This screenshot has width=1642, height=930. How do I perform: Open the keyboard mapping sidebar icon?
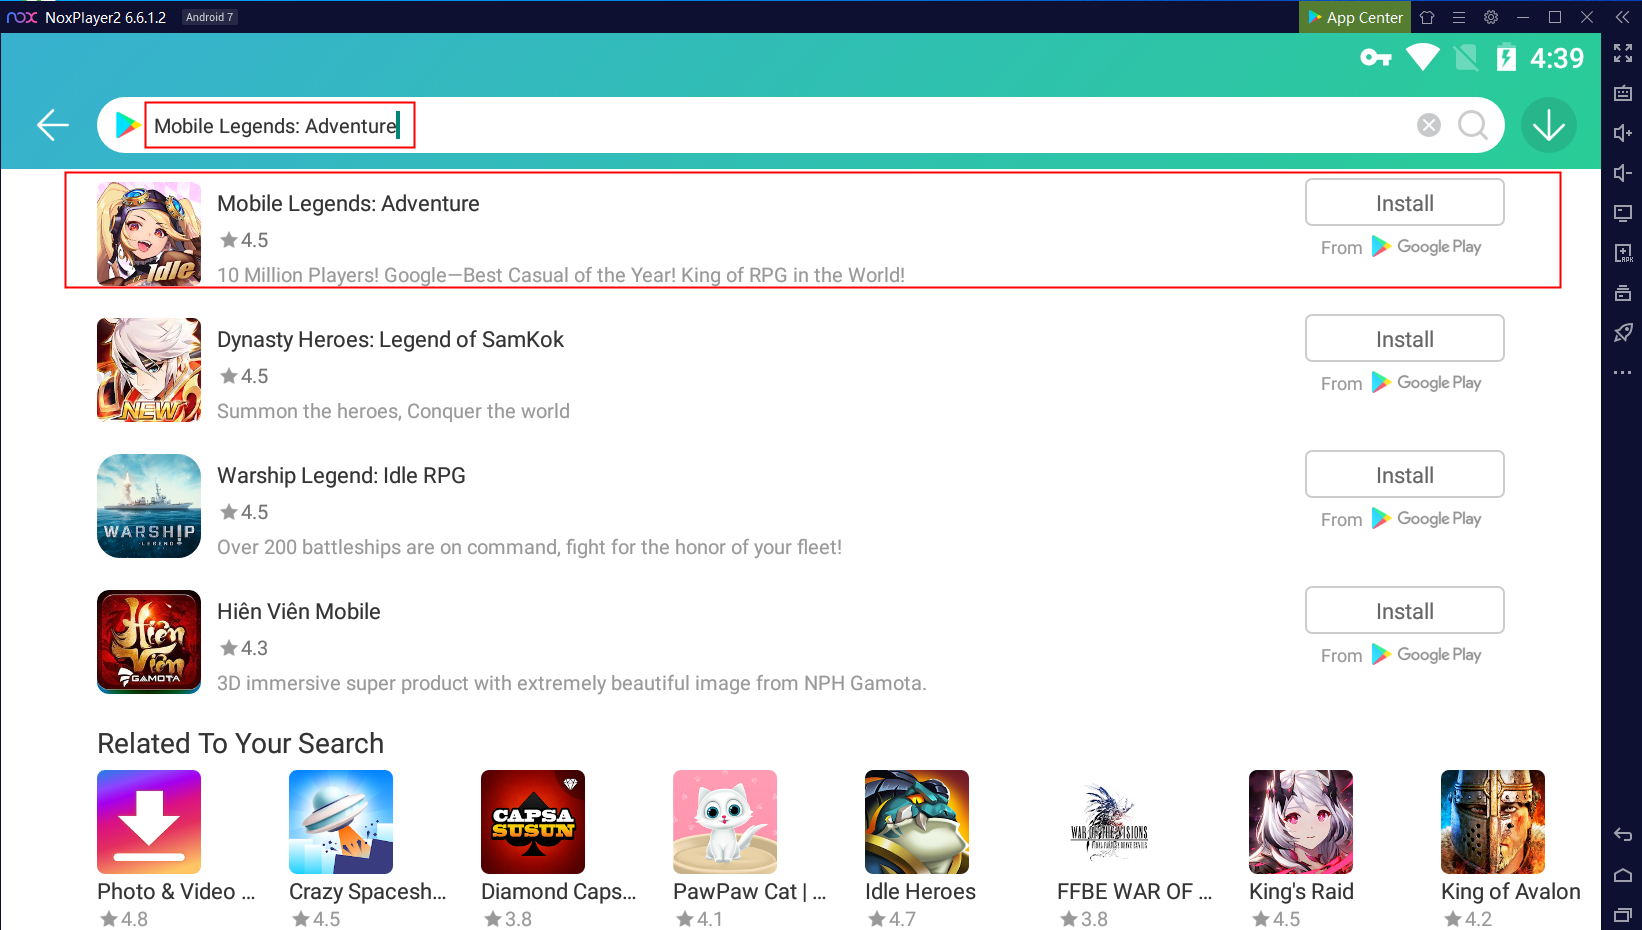coord(1622,93)
